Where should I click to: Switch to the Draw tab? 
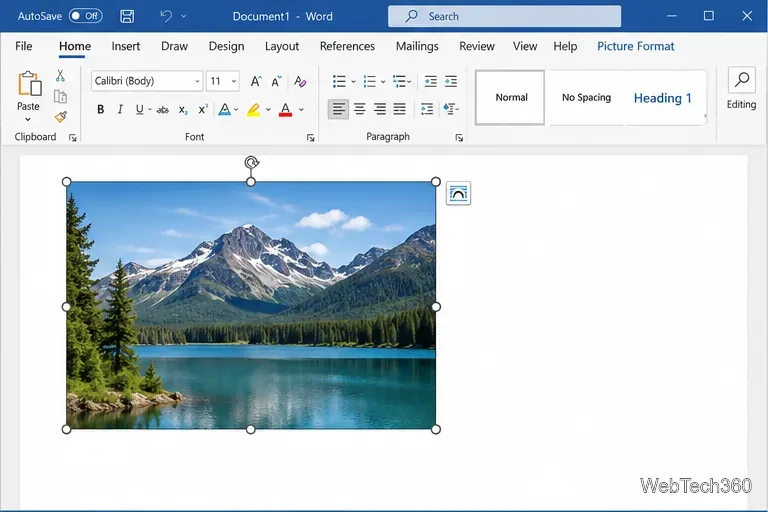(174, 46)
